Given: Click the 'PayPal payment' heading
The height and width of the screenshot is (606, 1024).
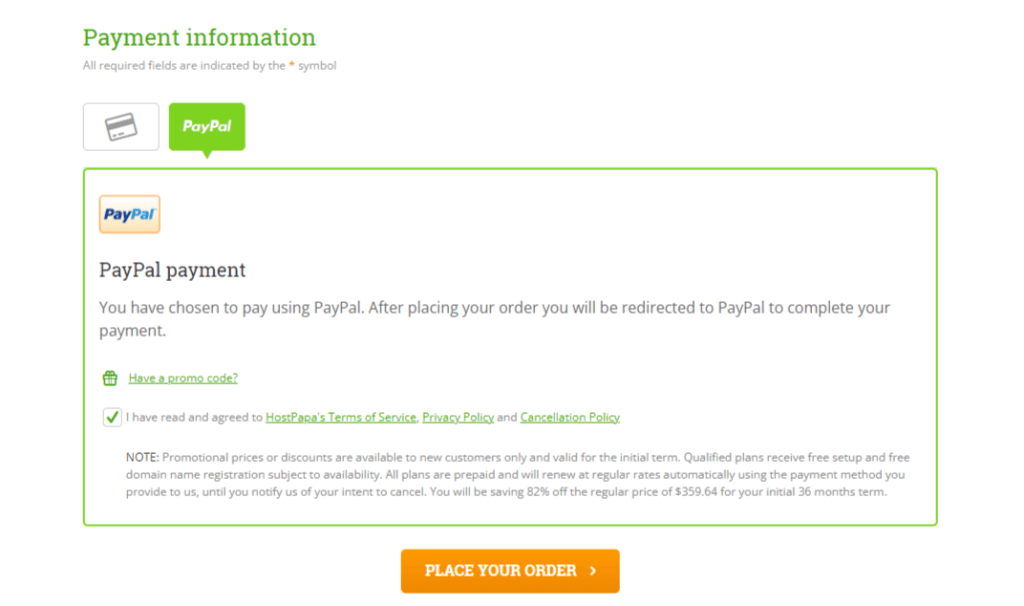Looking at the screenshot, I should (x=172, y=270).
